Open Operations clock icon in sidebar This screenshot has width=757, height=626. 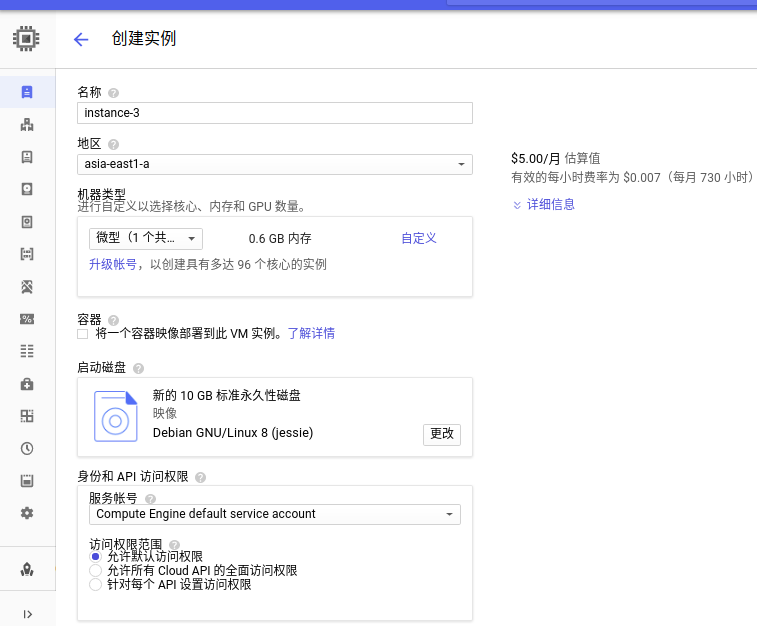click(27, 448)
